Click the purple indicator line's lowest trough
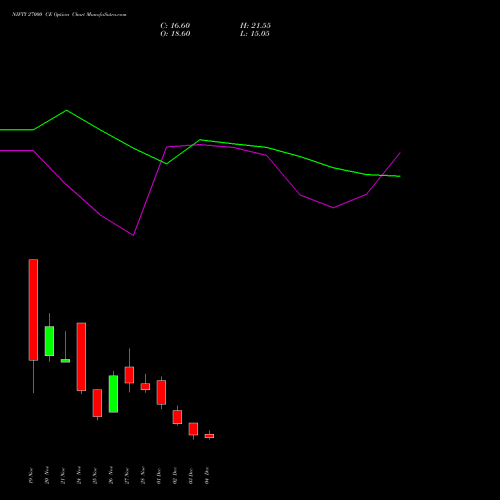500x500 pixels. coord(133,235)
